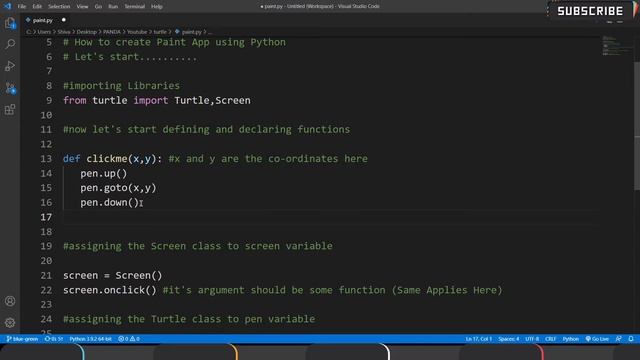Open the Edit menu
The image size is (640, 360).
click(x=37, y=7)
